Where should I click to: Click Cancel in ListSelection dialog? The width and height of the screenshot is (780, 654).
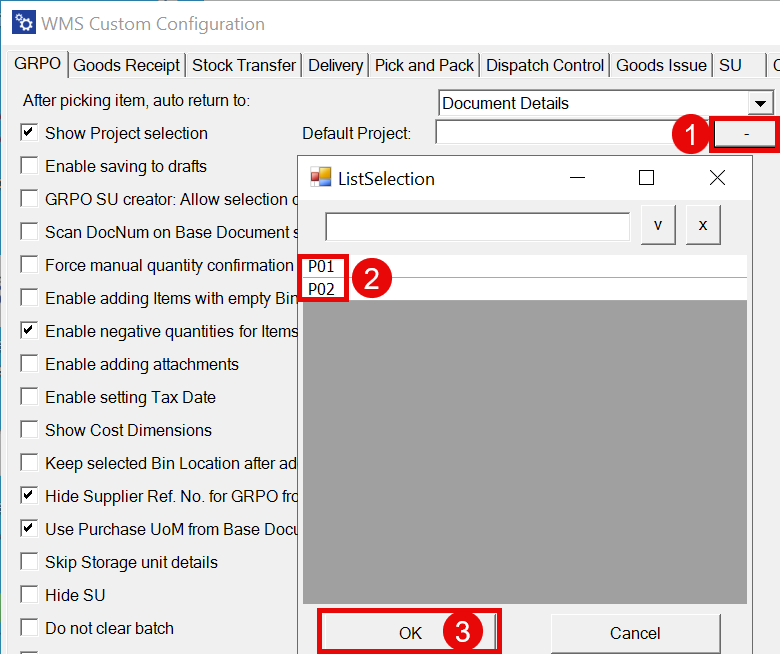tap(635, 633)
